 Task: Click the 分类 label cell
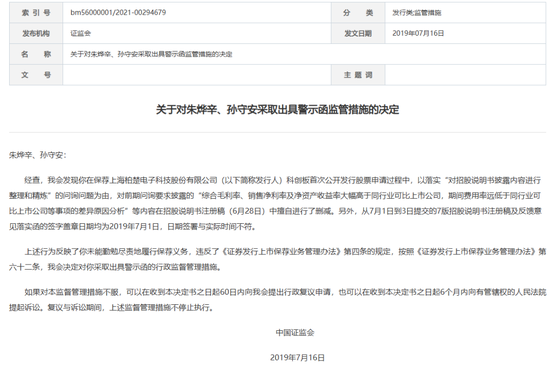point(358,13)
